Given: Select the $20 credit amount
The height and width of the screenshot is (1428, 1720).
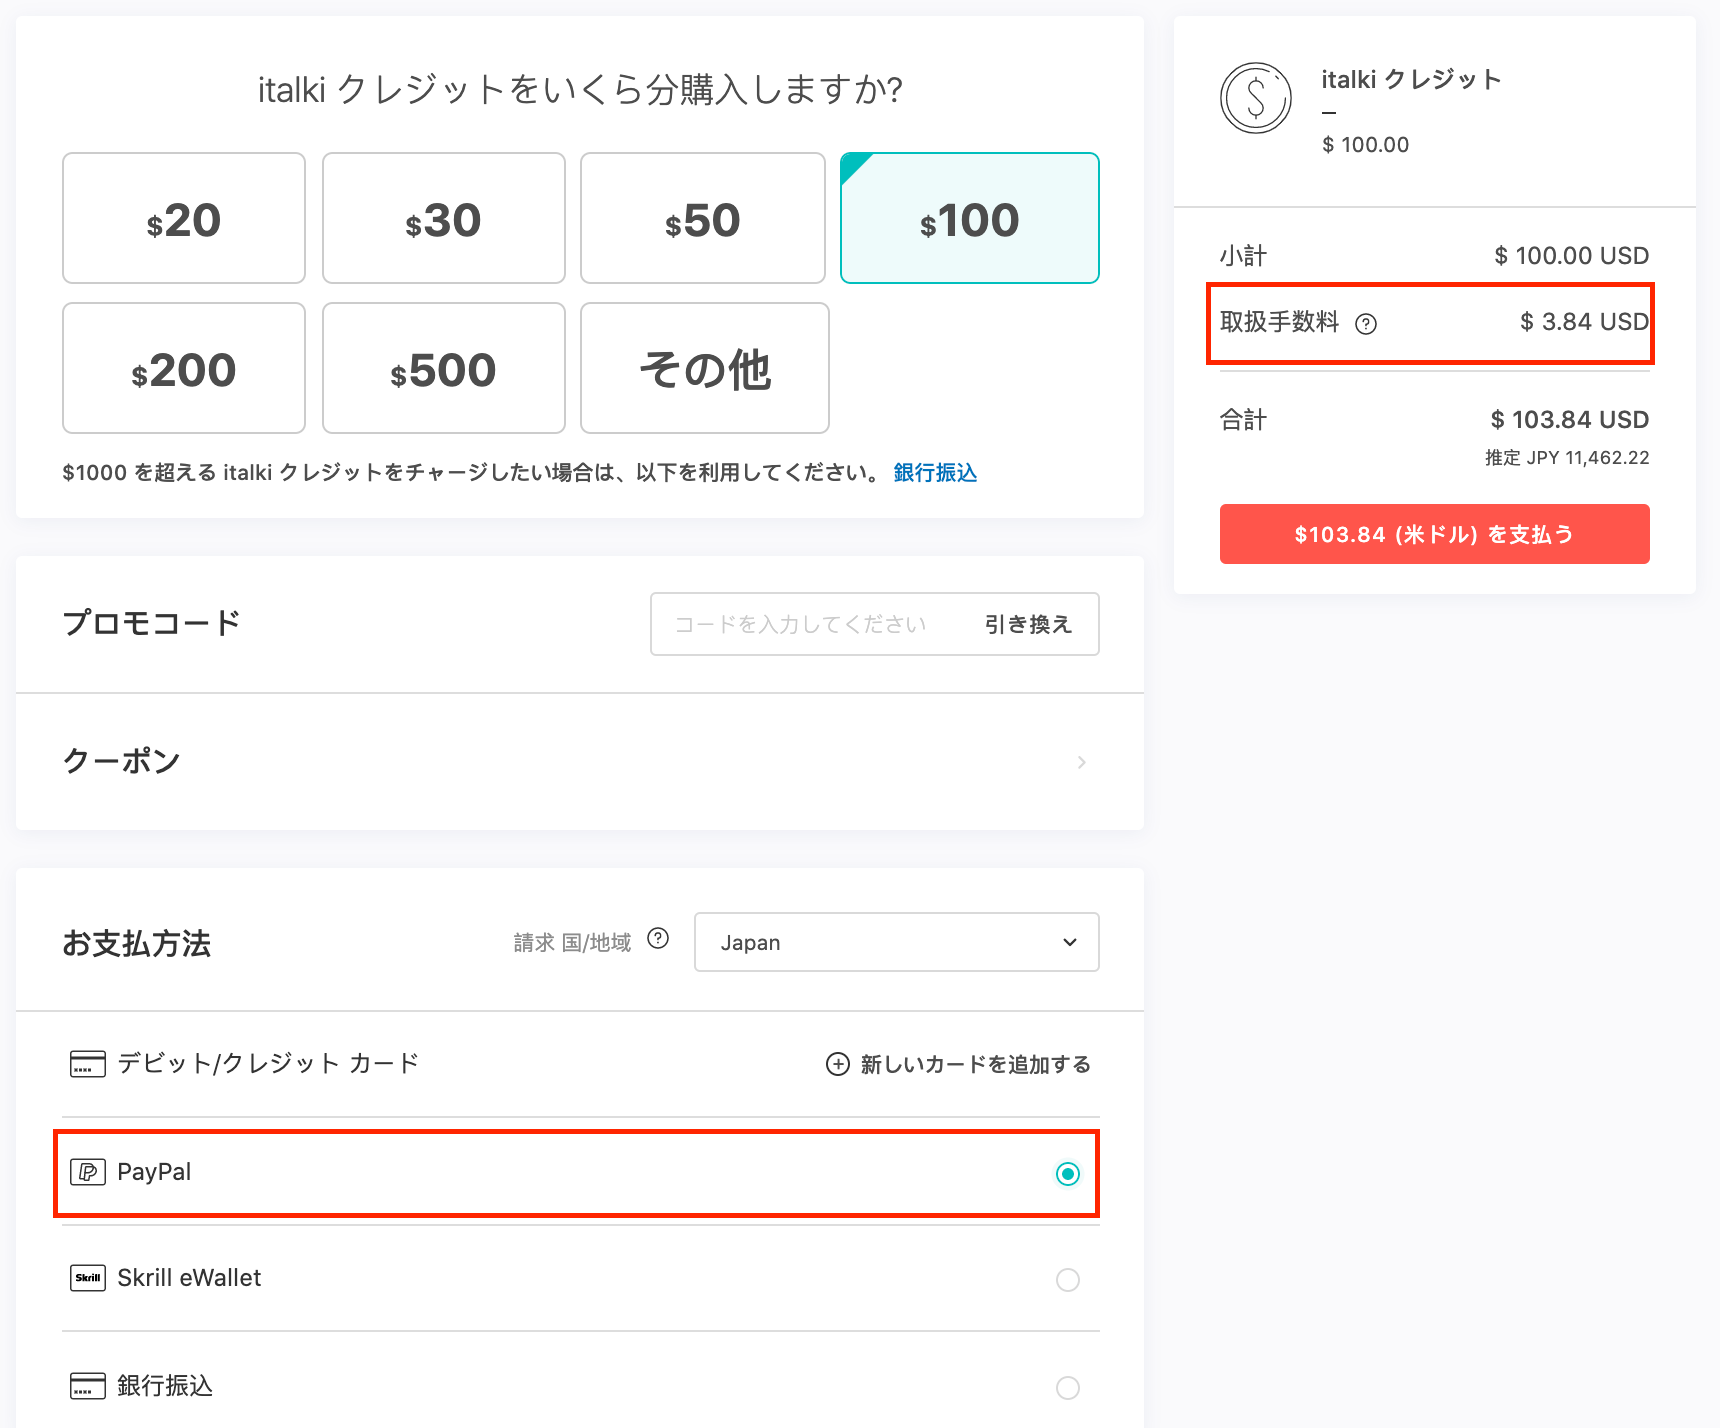Looking at the screenshot, I should tap(184, 218).
